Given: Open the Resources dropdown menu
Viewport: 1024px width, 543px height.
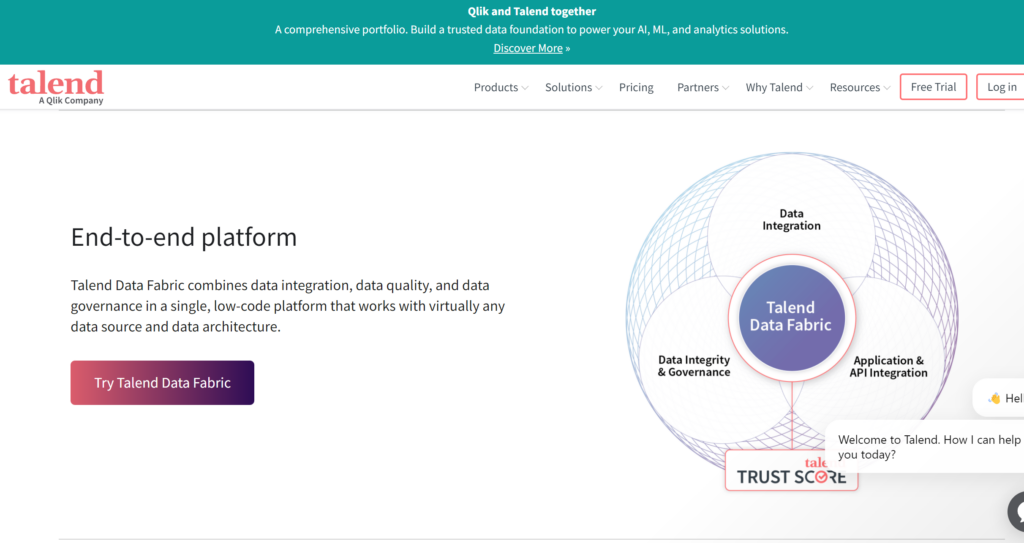Looking at the screenshot, I should pos(860,88).
